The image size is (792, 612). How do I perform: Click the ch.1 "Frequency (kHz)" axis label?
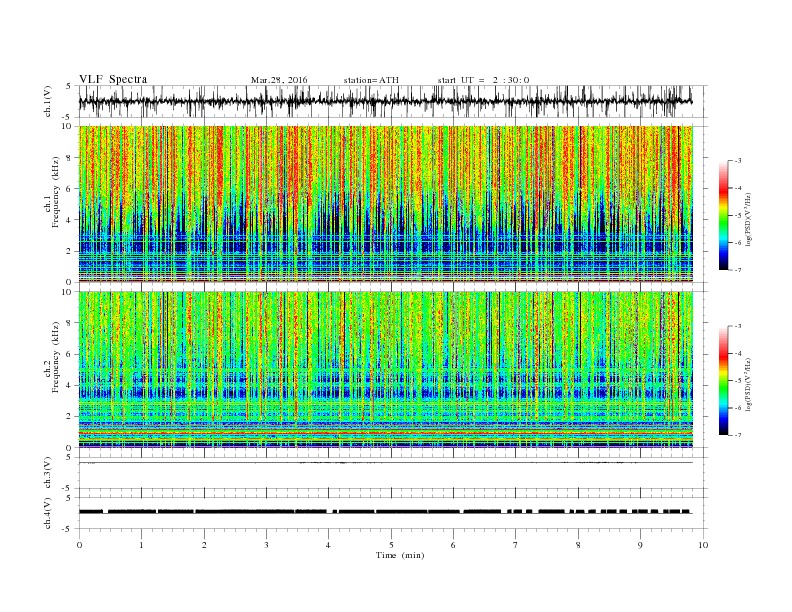coord(56,192)
